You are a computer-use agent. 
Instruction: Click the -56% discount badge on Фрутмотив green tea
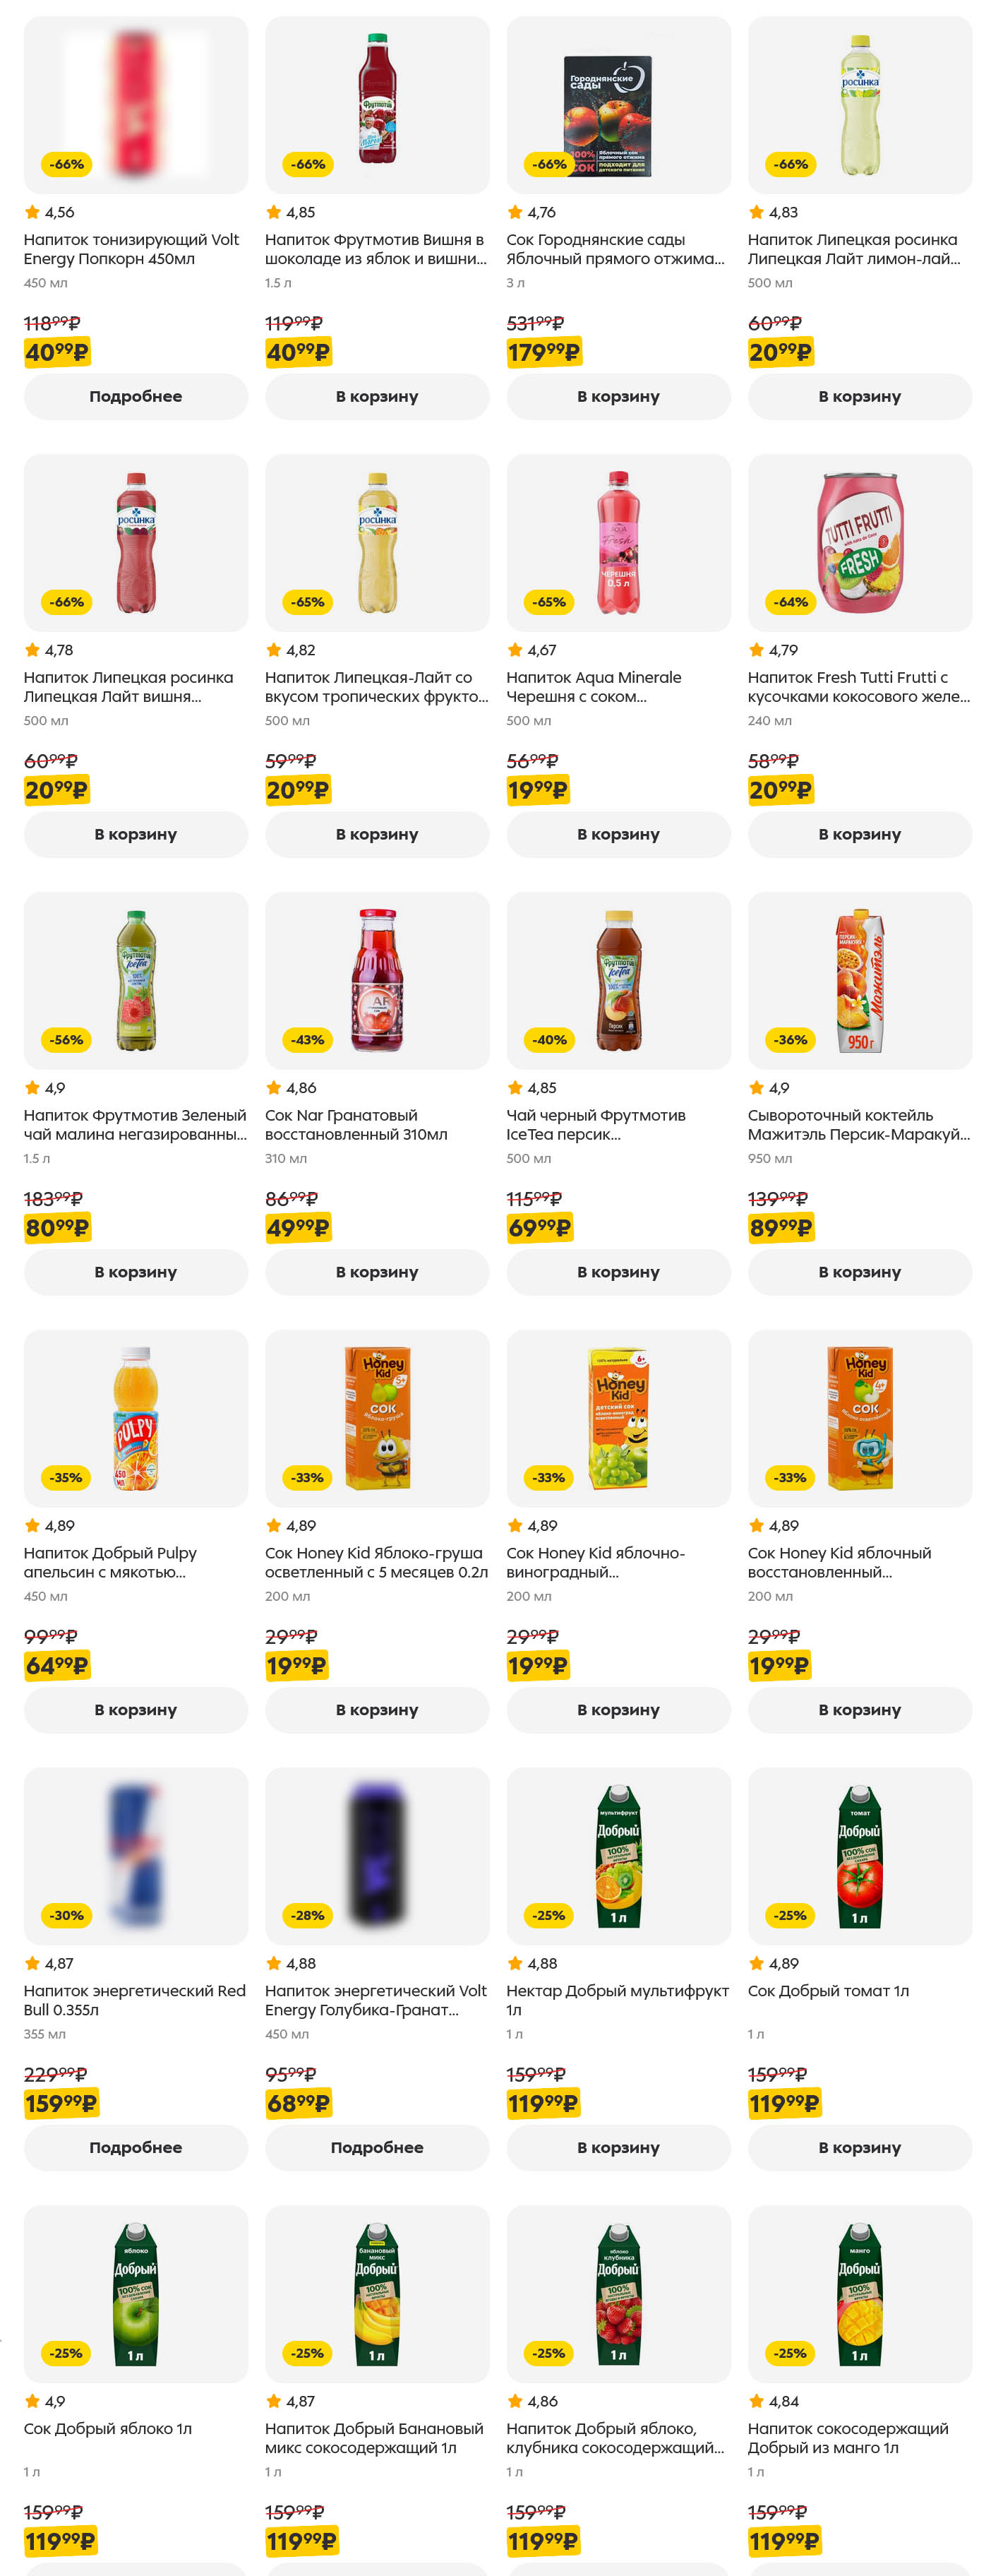(67, 1040)
